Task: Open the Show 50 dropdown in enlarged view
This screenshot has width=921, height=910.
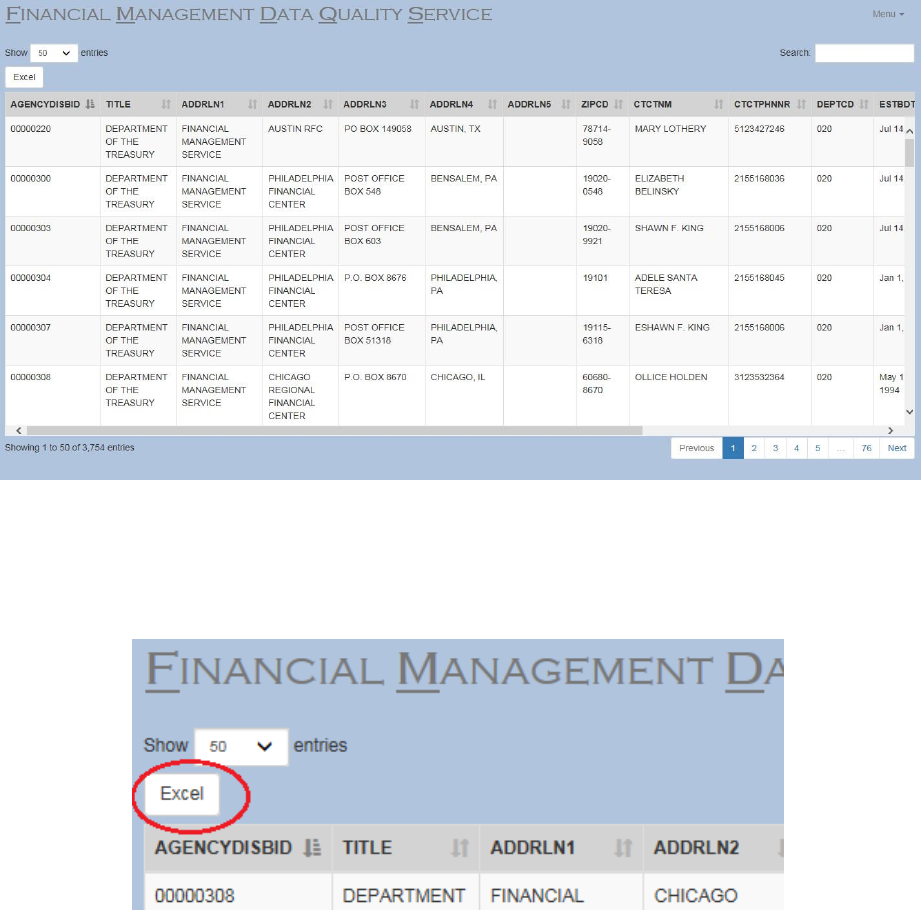Action: 241,747
